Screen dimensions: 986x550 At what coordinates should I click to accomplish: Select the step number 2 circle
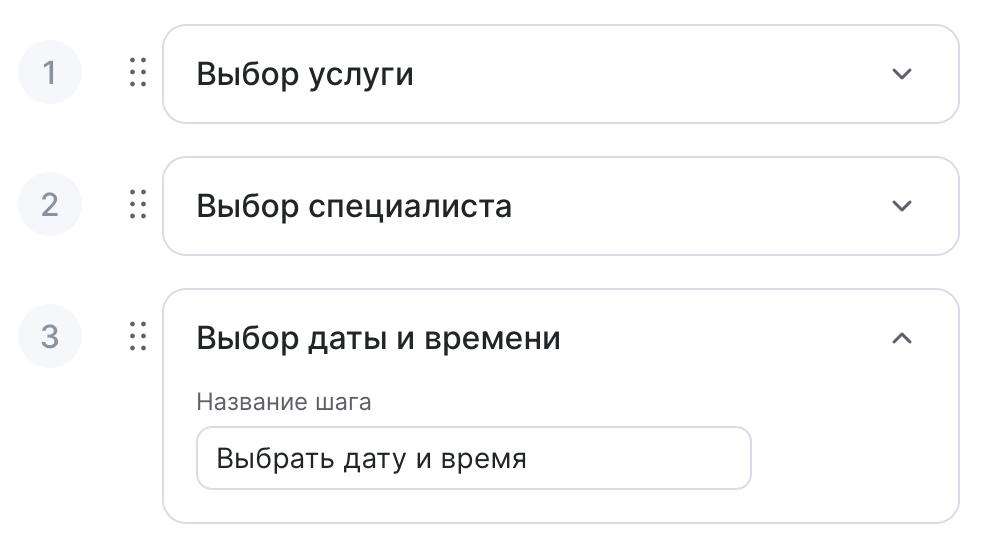[50, 206]
